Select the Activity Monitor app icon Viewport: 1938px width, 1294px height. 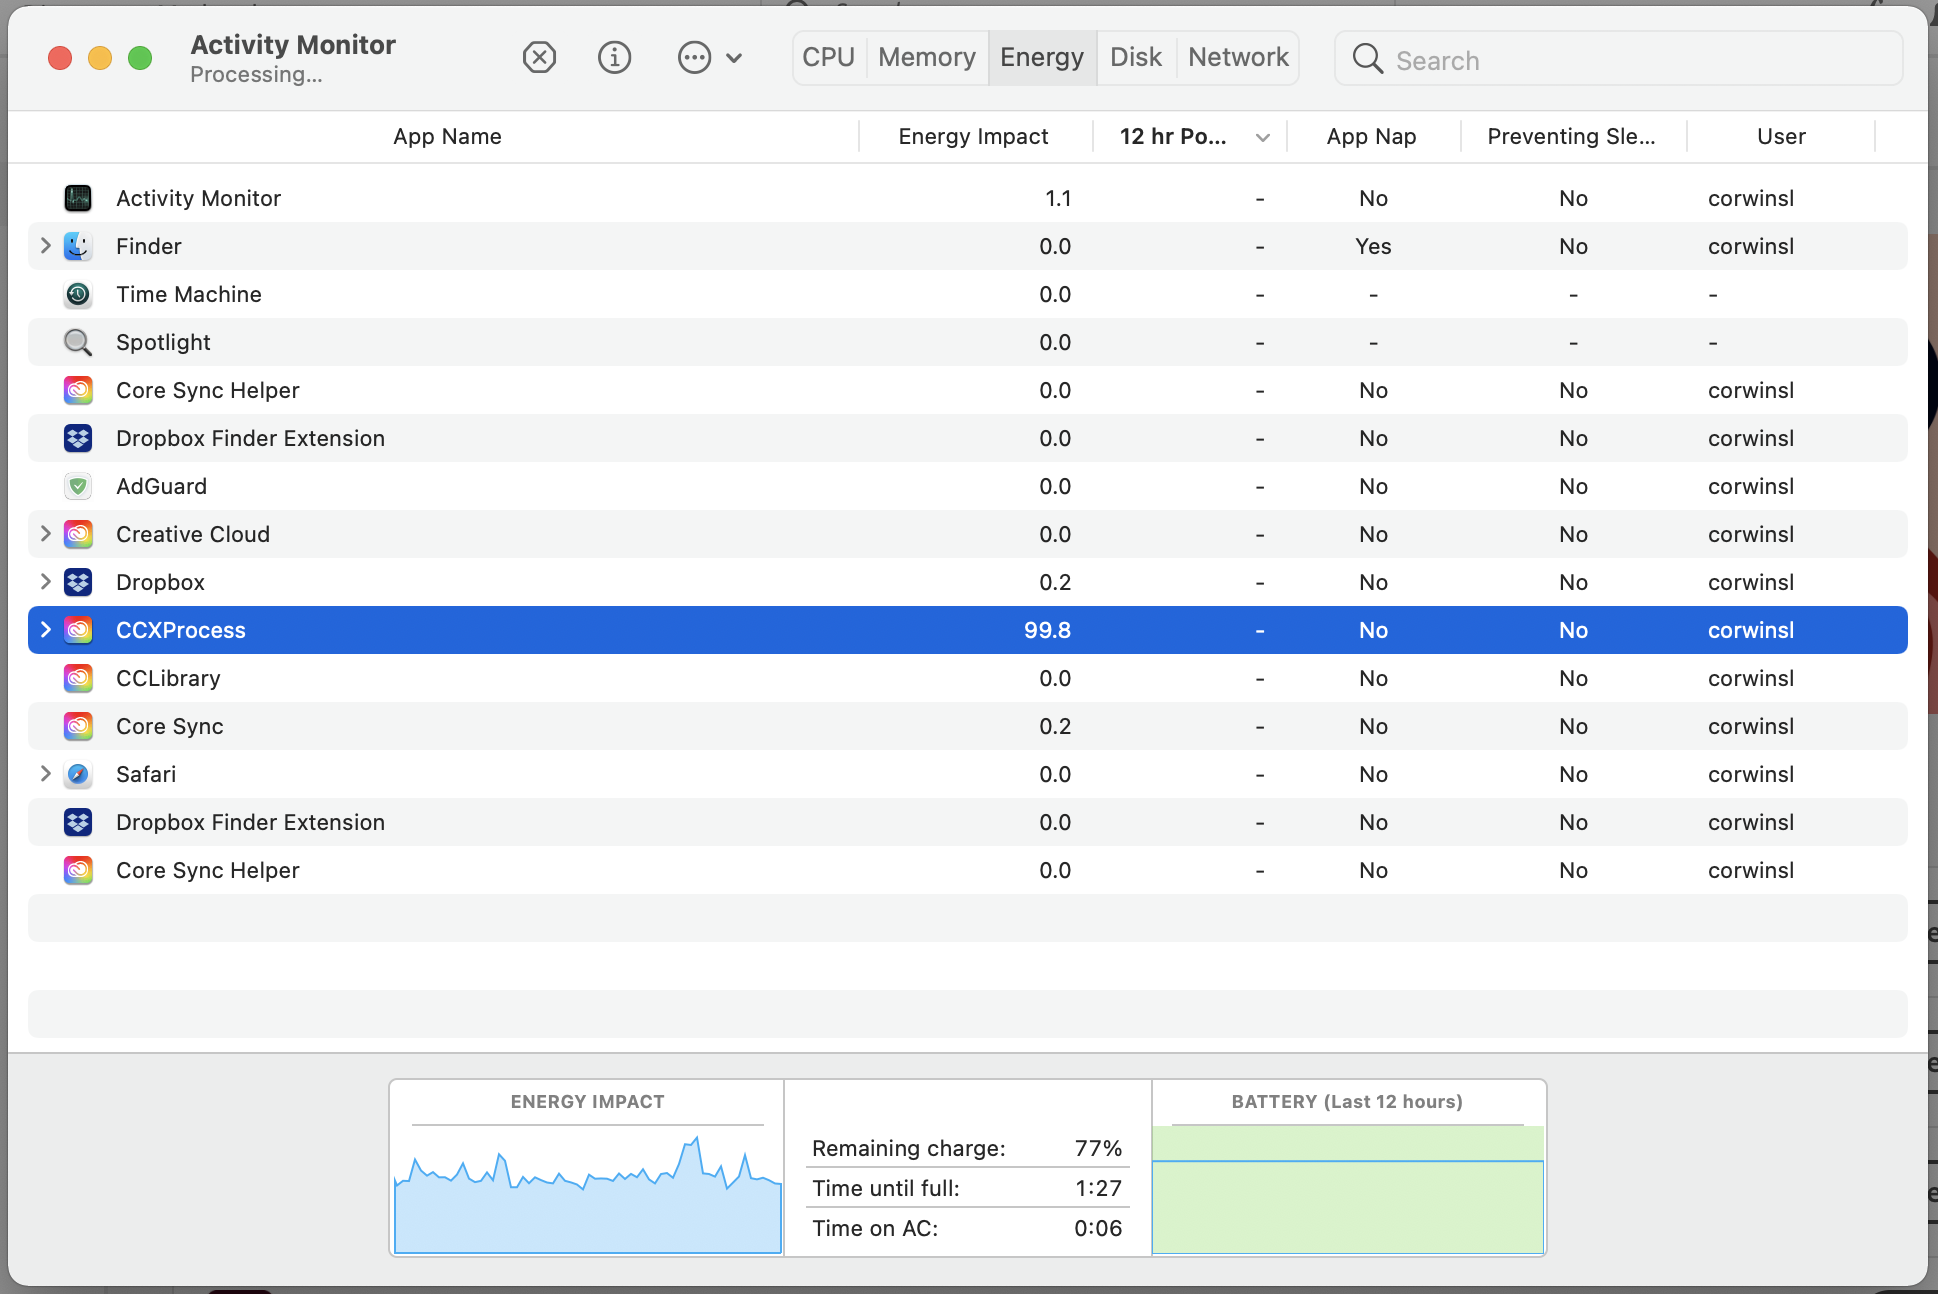[77, 198]
